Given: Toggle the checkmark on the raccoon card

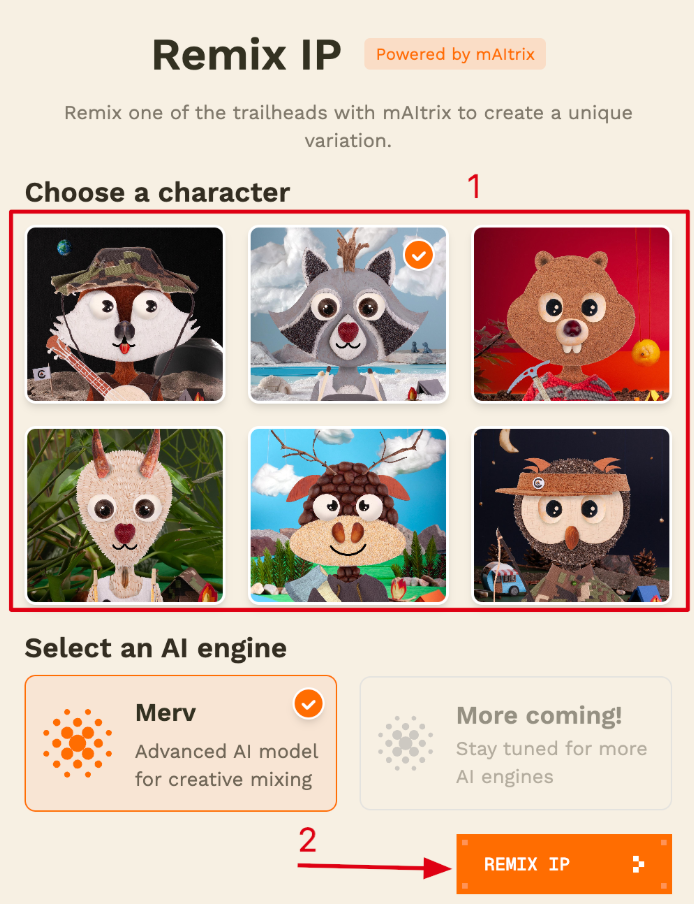Looking at the screenshot, I should pos(419,255).
